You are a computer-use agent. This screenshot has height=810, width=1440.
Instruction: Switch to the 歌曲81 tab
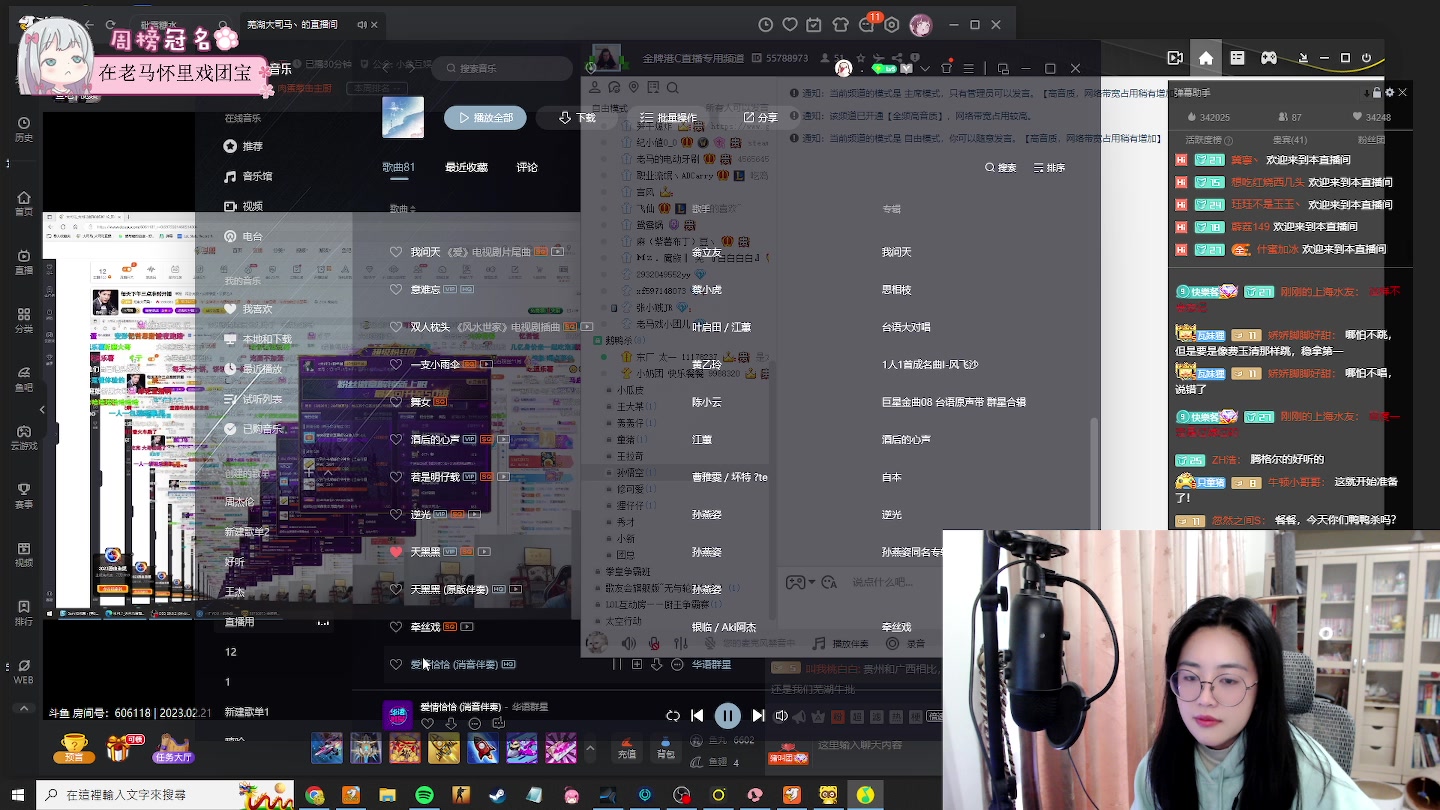click(x=398, y=167)
